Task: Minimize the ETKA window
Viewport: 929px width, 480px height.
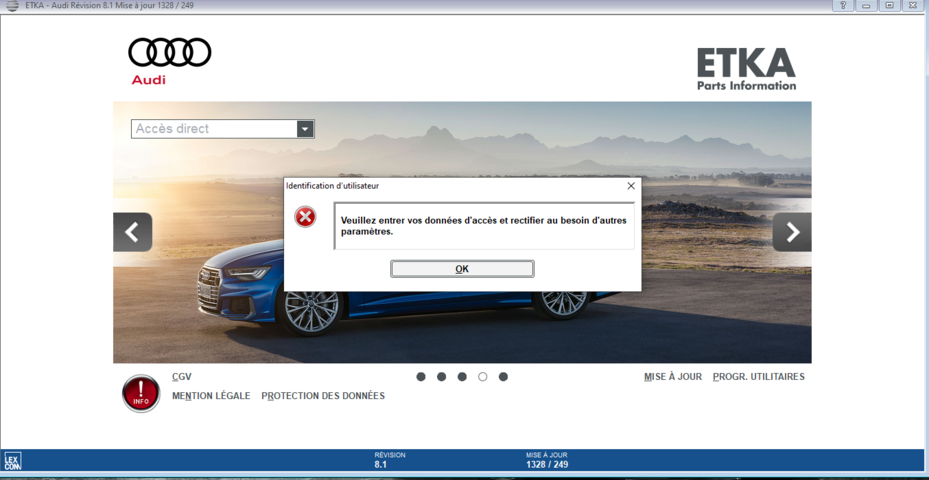Action: tap(866, 5)
